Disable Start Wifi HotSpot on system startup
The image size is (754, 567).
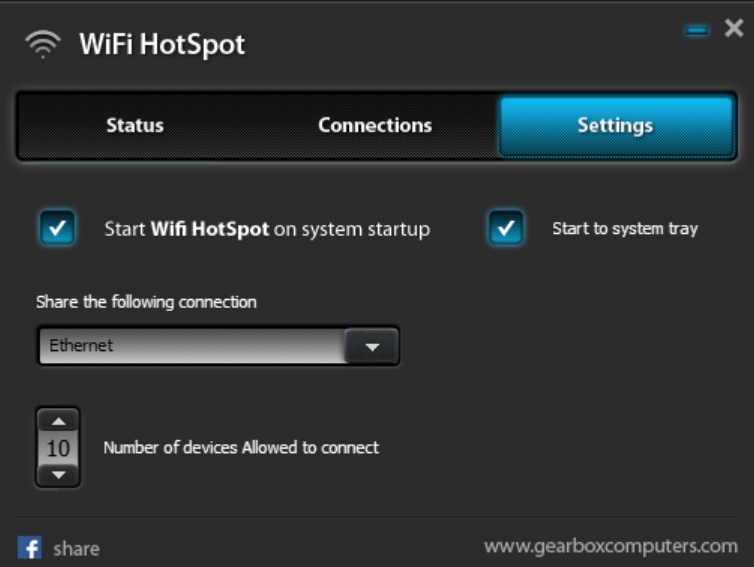(x=57, y=228)
